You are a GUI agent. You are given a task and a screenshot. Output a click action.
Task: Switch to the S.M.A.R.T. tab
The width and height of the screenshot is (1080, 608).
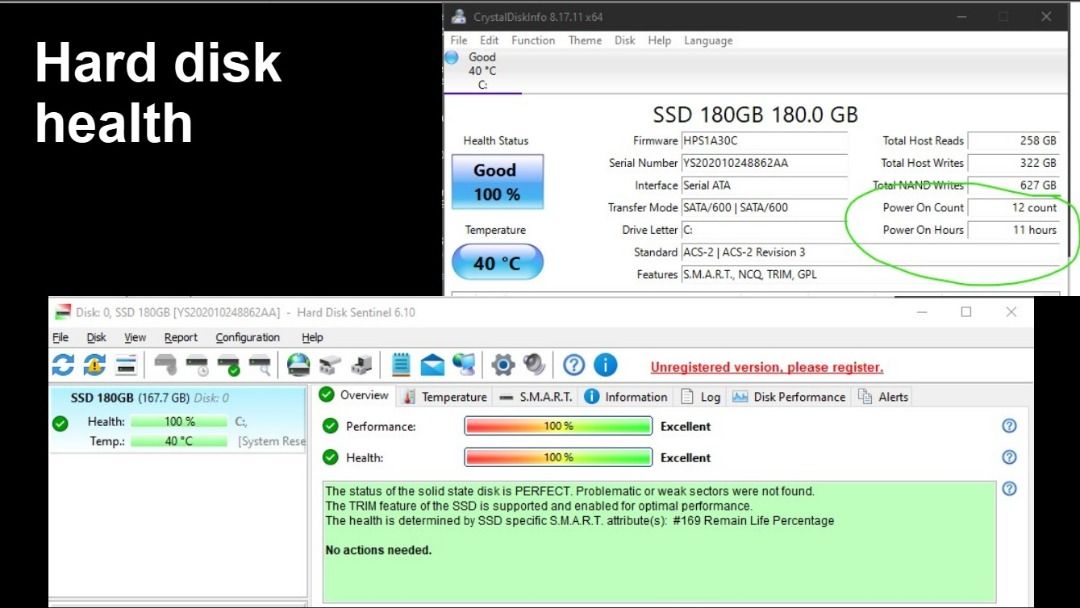point(535,397)
